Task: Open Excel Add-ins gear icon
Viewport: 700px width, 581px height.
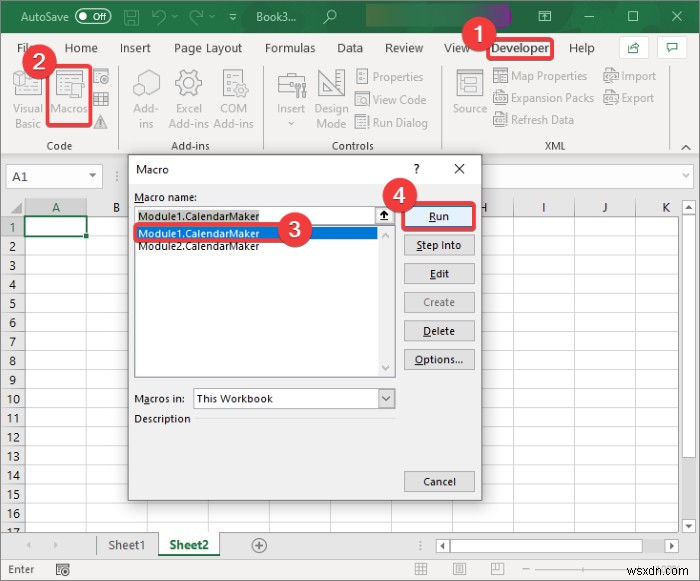Action: [188, 99]
